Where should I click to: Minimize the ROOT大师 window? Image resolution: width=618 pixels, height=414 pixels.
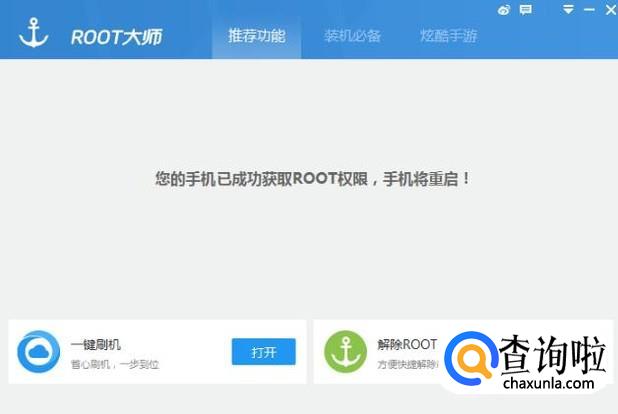(589, 9)
